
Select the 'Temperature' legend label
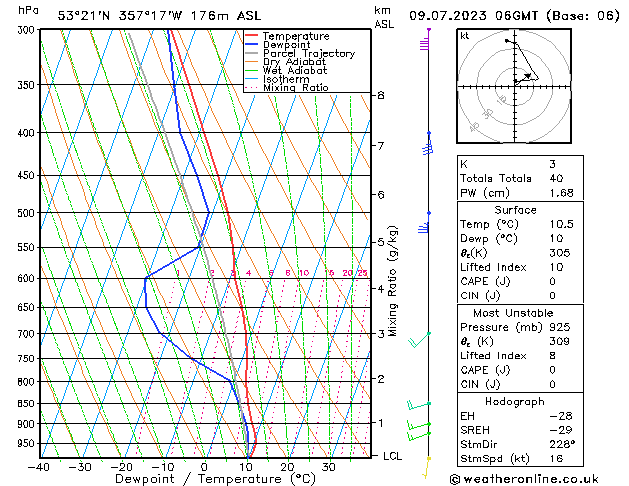(x=296, y=36)
